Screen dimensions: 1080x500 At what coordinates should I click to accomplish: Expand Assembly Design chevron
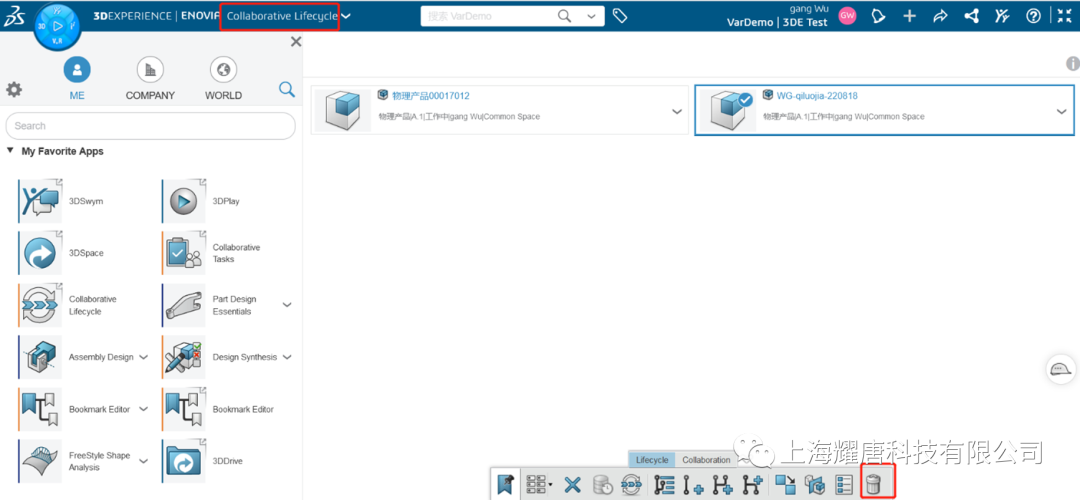coord(144,357)
